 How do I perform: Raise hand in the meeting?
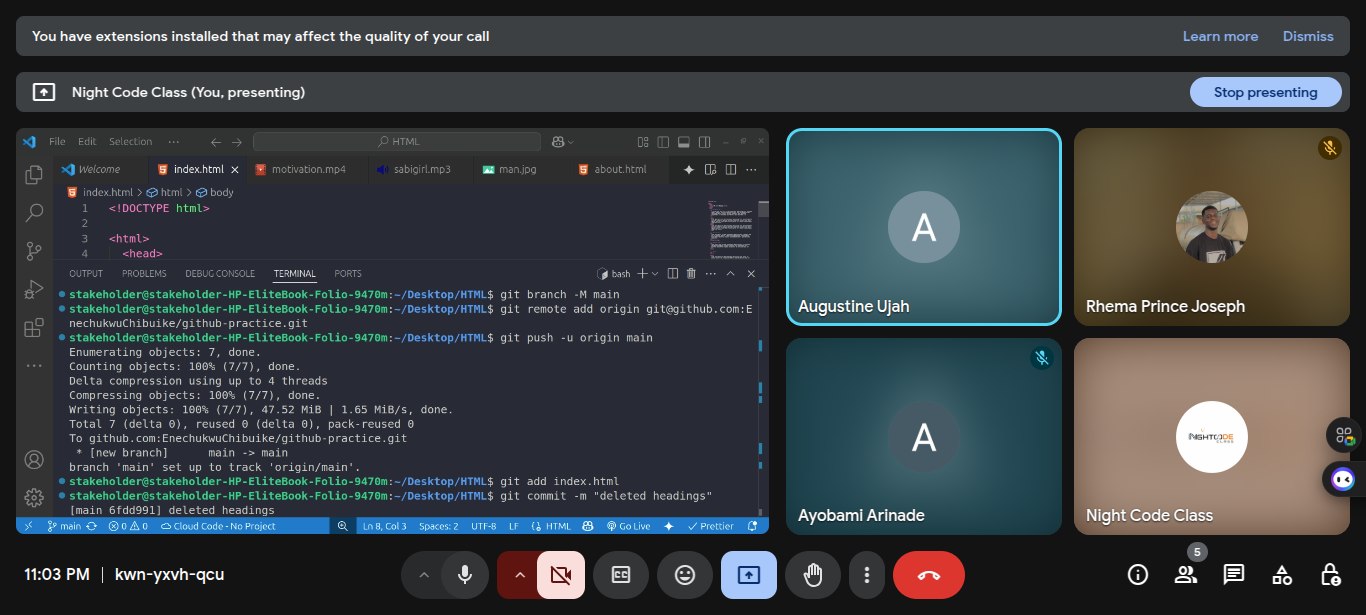[x=813, y=575]
